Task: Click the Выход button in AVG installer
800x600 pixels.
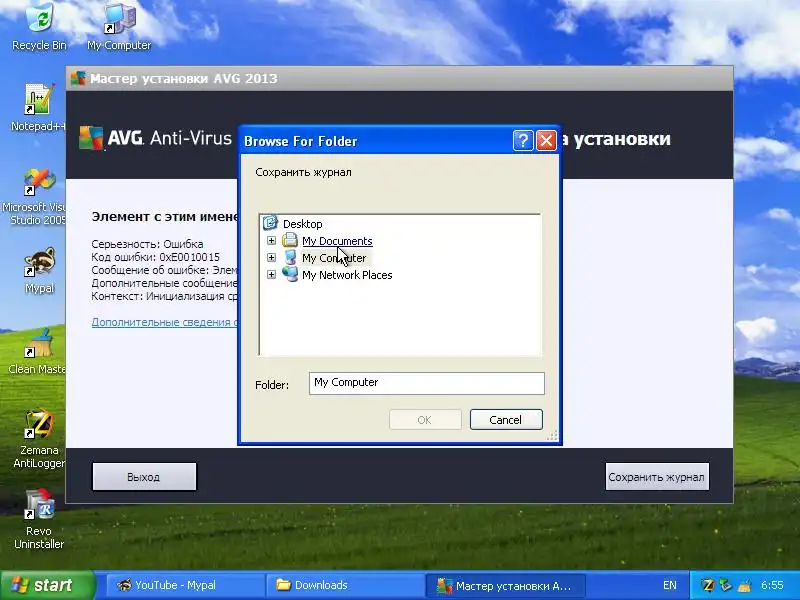Action: pos(144,477)
